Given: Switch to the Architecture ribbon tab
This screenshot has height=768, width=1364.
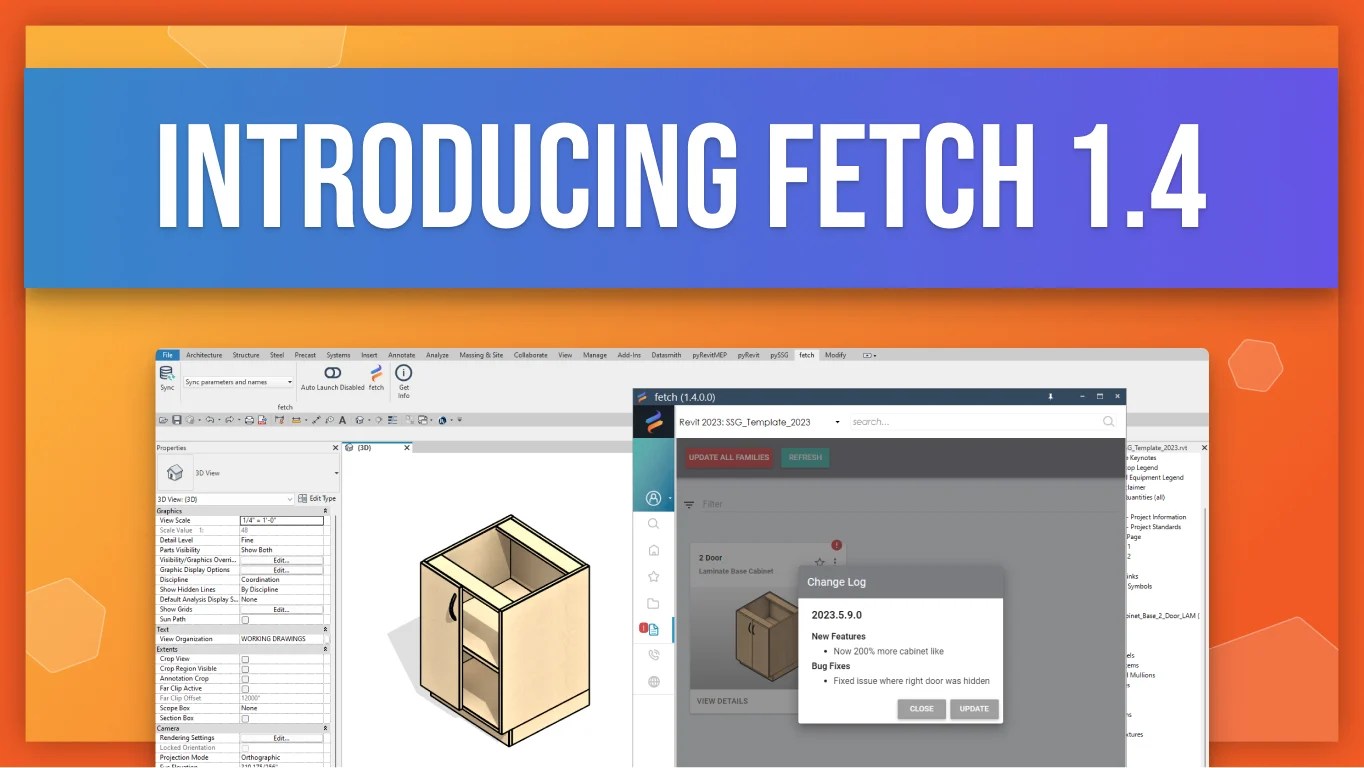Looking at the screenshot, I should 204,355.
